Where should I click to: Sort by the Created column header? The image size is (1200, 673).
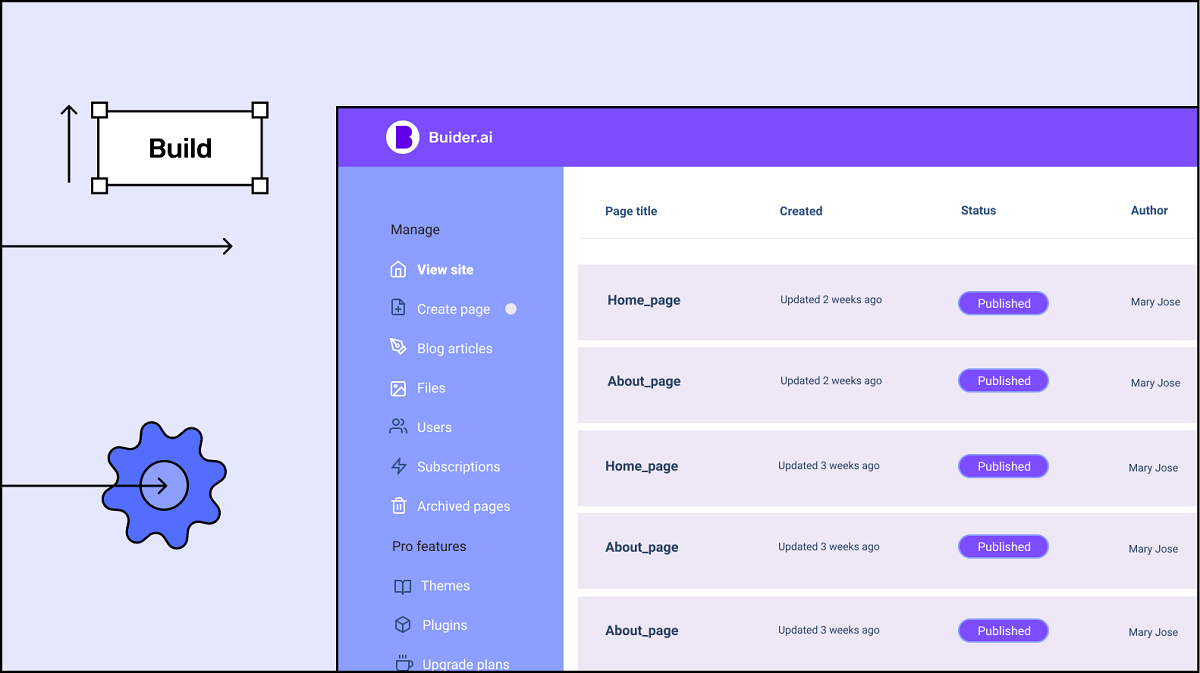point(801,211)
